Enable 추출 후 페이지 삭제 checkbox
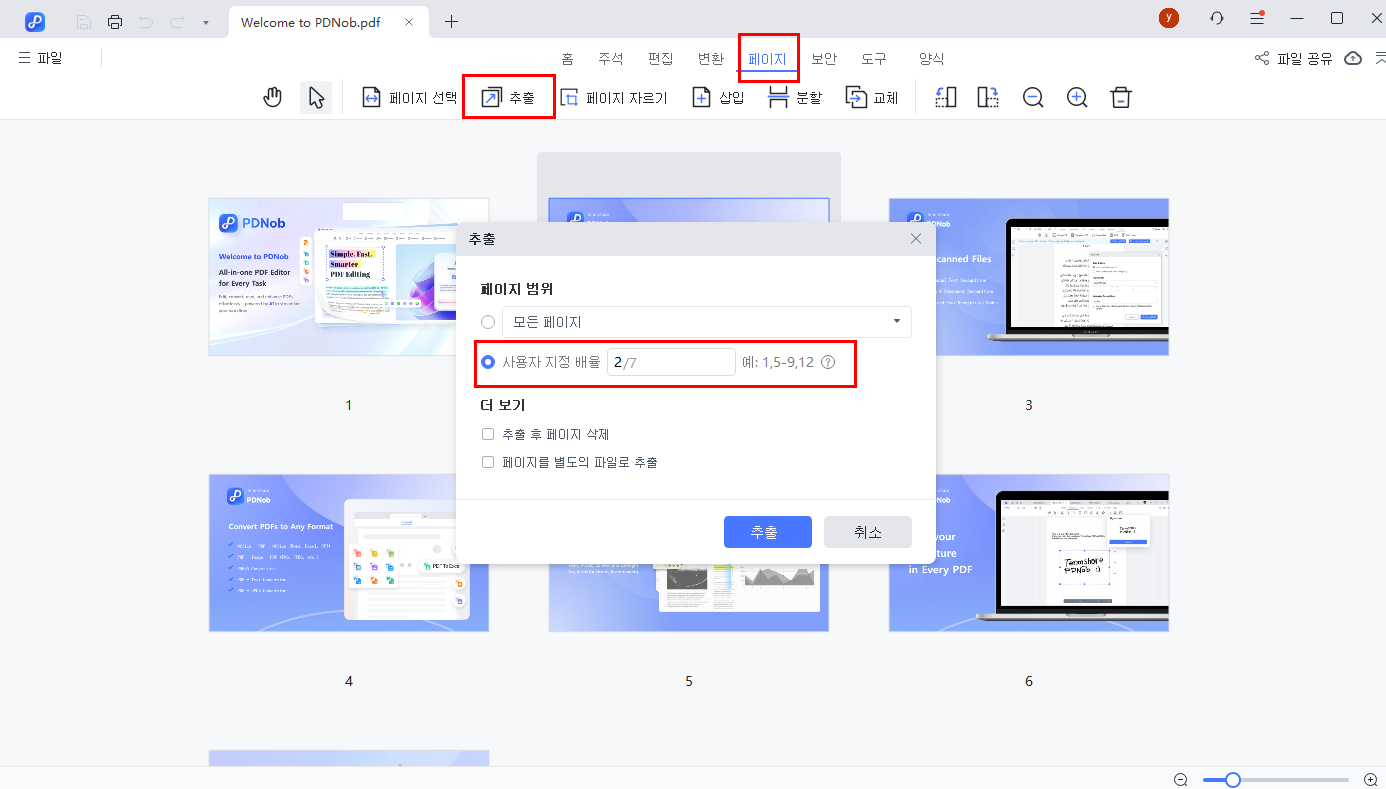The height and width of the screenshot is (789, 1386). (x=488, y=434)
